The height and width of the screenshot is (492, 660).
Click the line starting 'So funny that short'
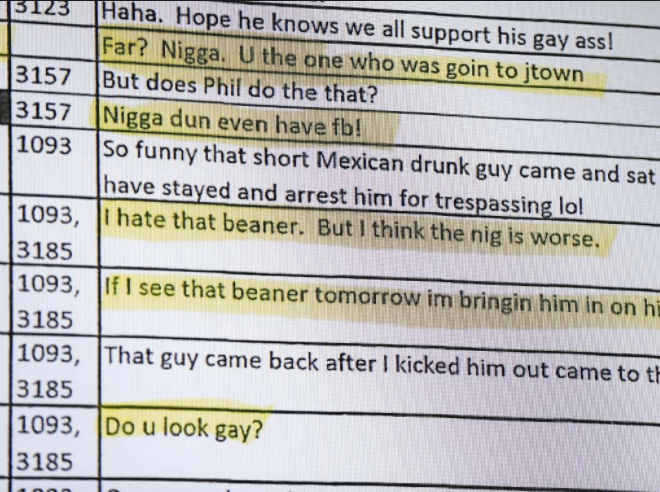coord(379,162)
